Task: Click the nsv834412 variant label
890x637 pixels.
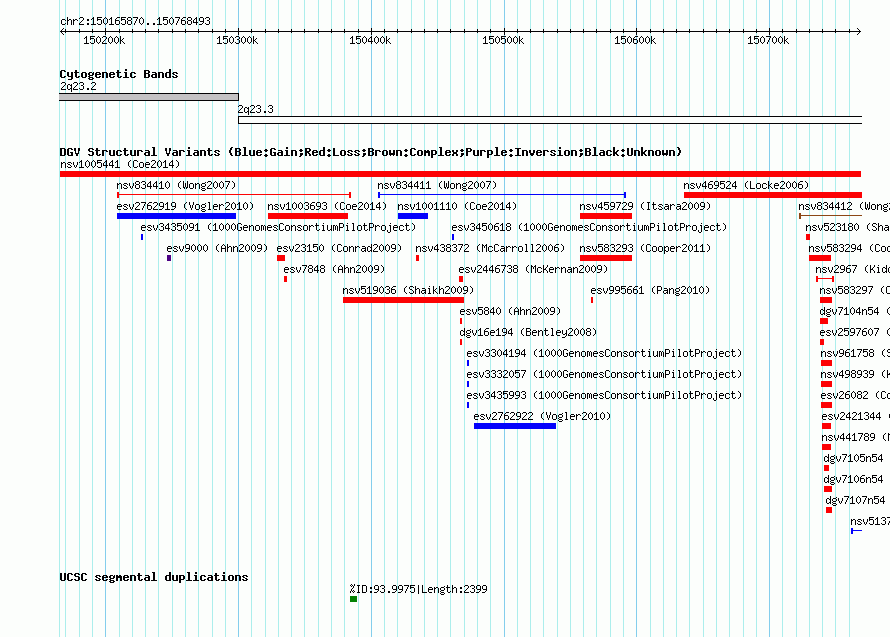Action: [843, 206]
